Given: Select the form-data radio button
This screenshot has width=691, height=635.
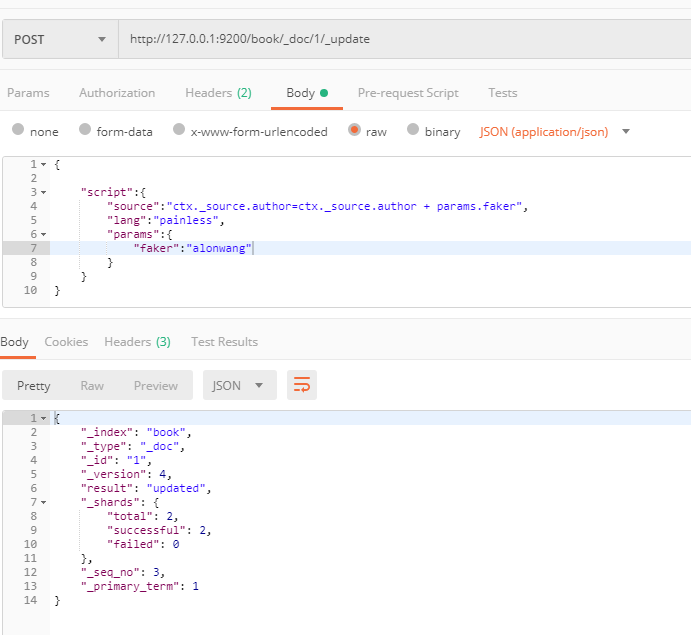Looking at the screenshot, I should 85,130.
